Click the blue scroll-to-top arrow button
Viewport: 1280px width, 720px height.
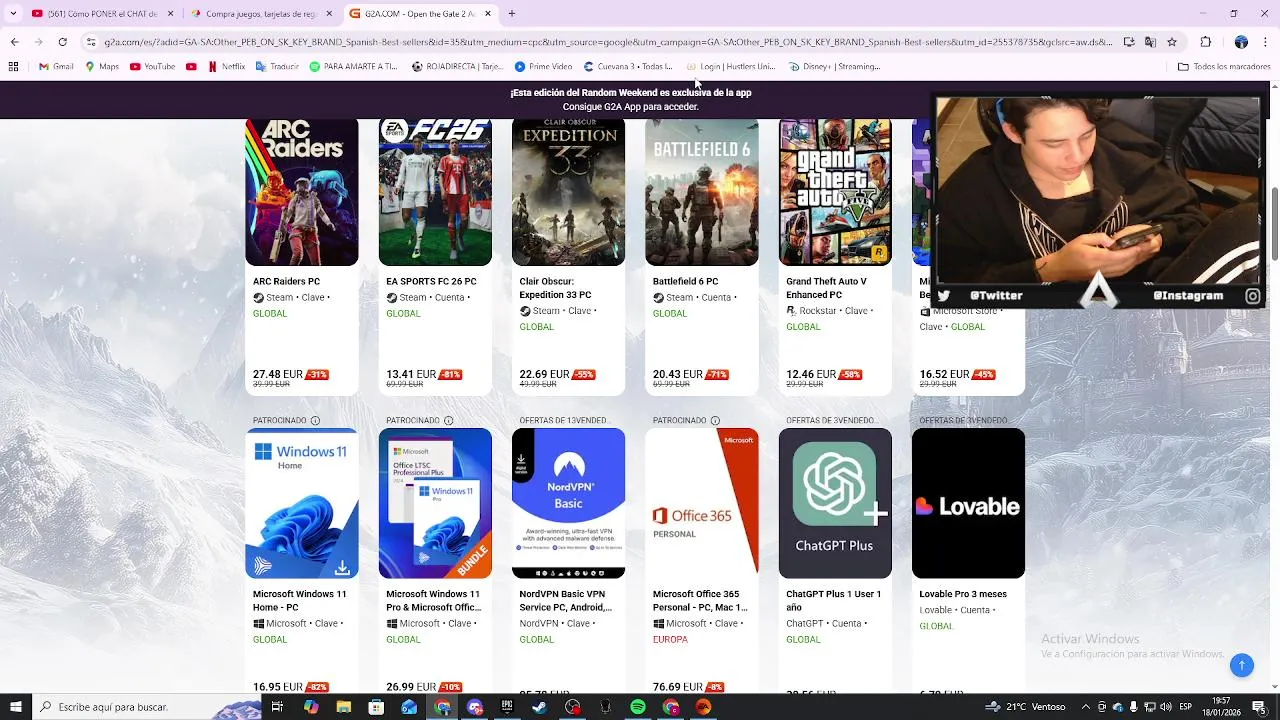click(1241, 665)
